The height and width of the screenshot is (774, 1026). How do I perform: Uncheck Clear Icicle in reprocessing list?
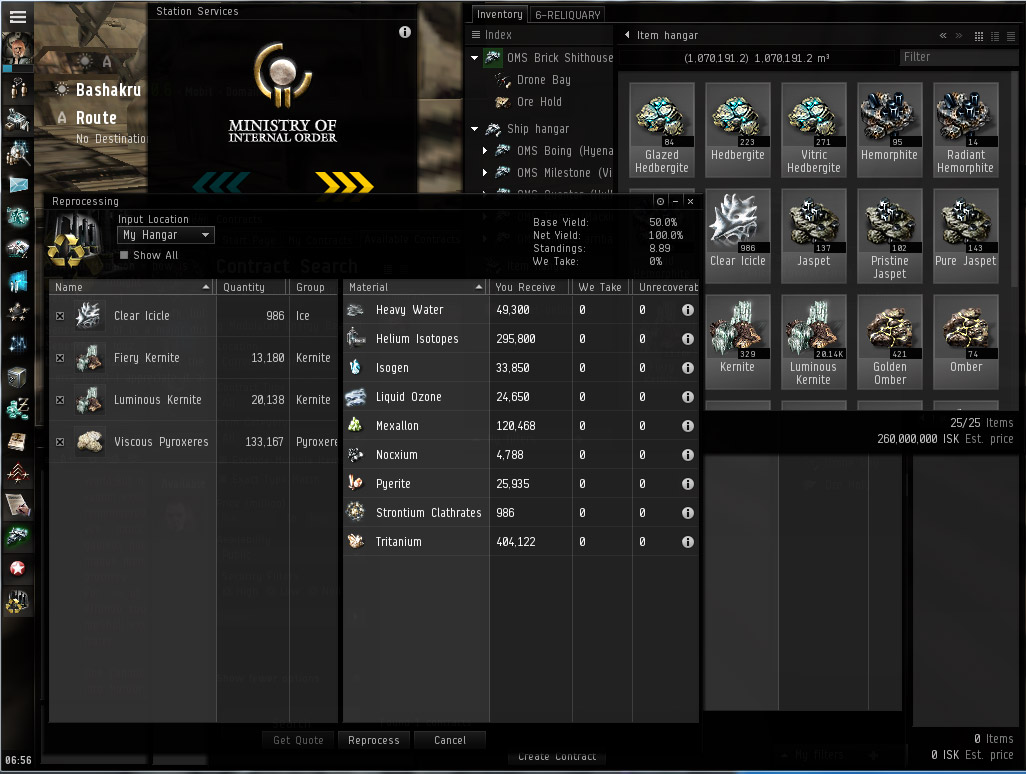60,316
